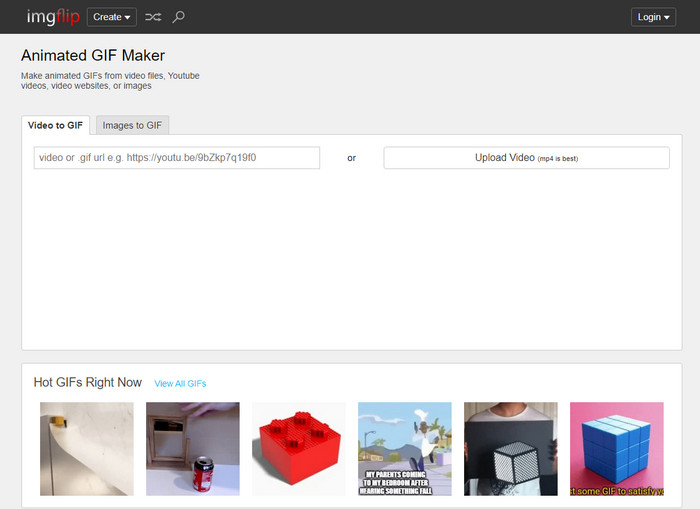Open the View All GIFs link
This screenshot has width=700, height=509.
click(x=180, y=384)
